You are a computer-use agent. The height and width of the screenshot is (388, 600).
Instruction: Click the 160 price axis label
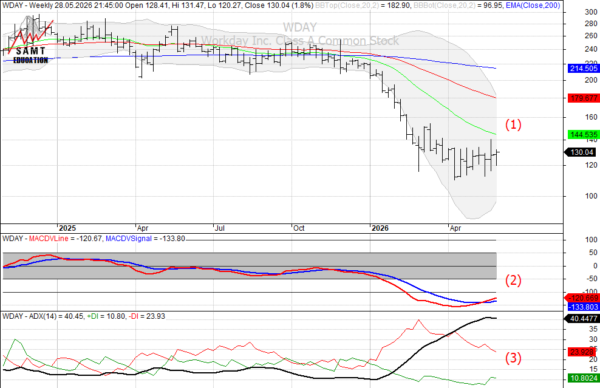click(591, 117)
